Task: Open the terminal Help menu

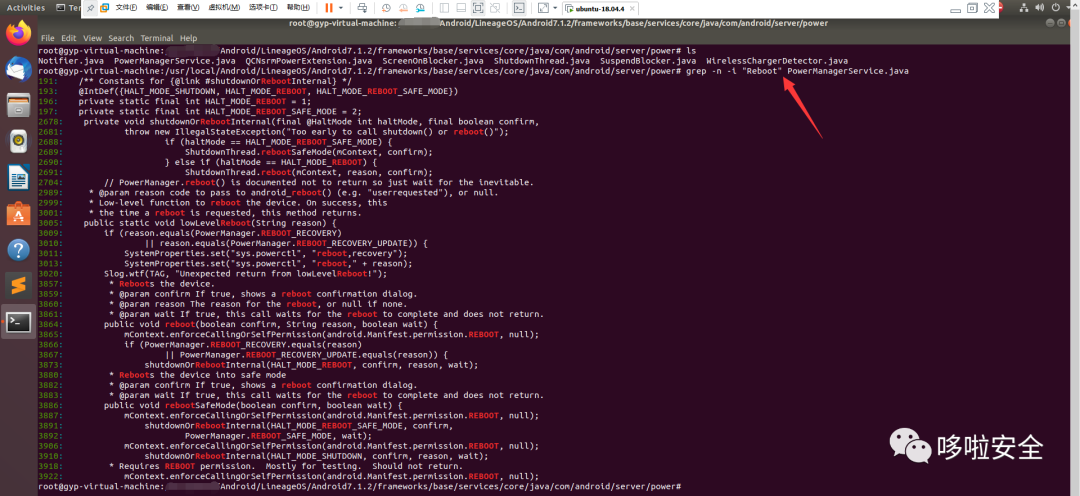Action: pyautogui.click(x=188, y=39)
